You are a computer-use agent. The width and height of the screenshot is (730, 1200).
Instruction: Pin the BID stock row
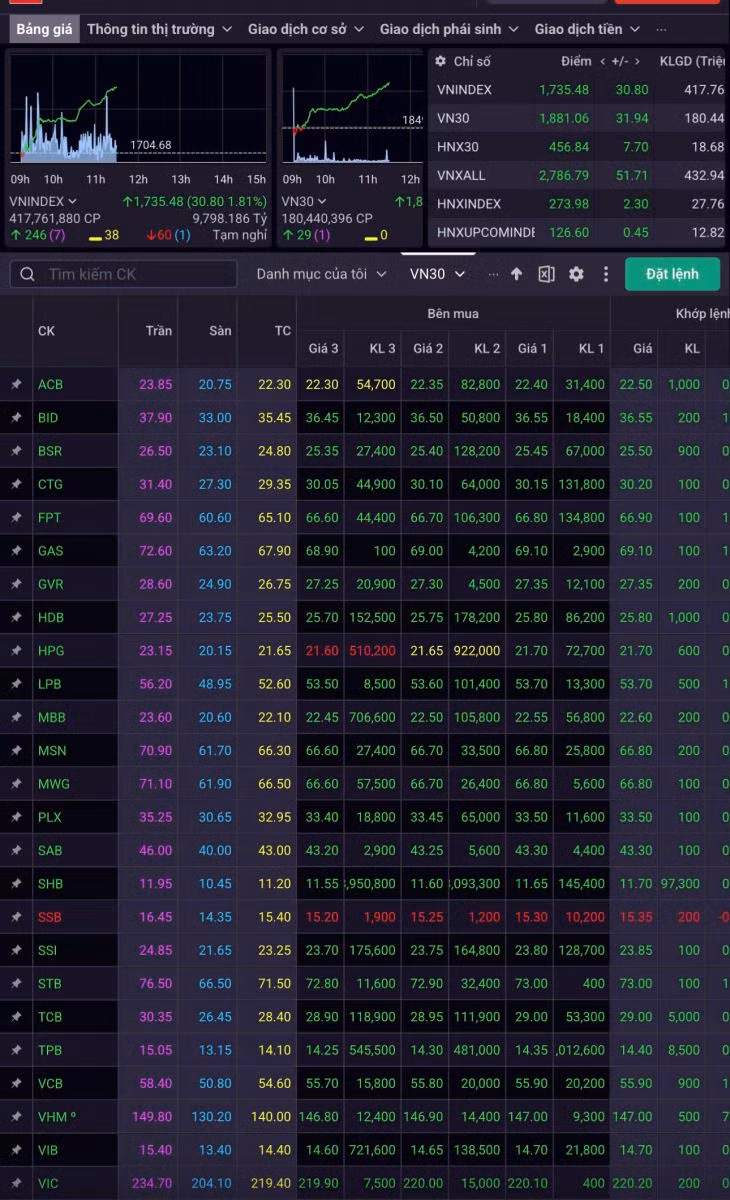(x=16, y=417)
